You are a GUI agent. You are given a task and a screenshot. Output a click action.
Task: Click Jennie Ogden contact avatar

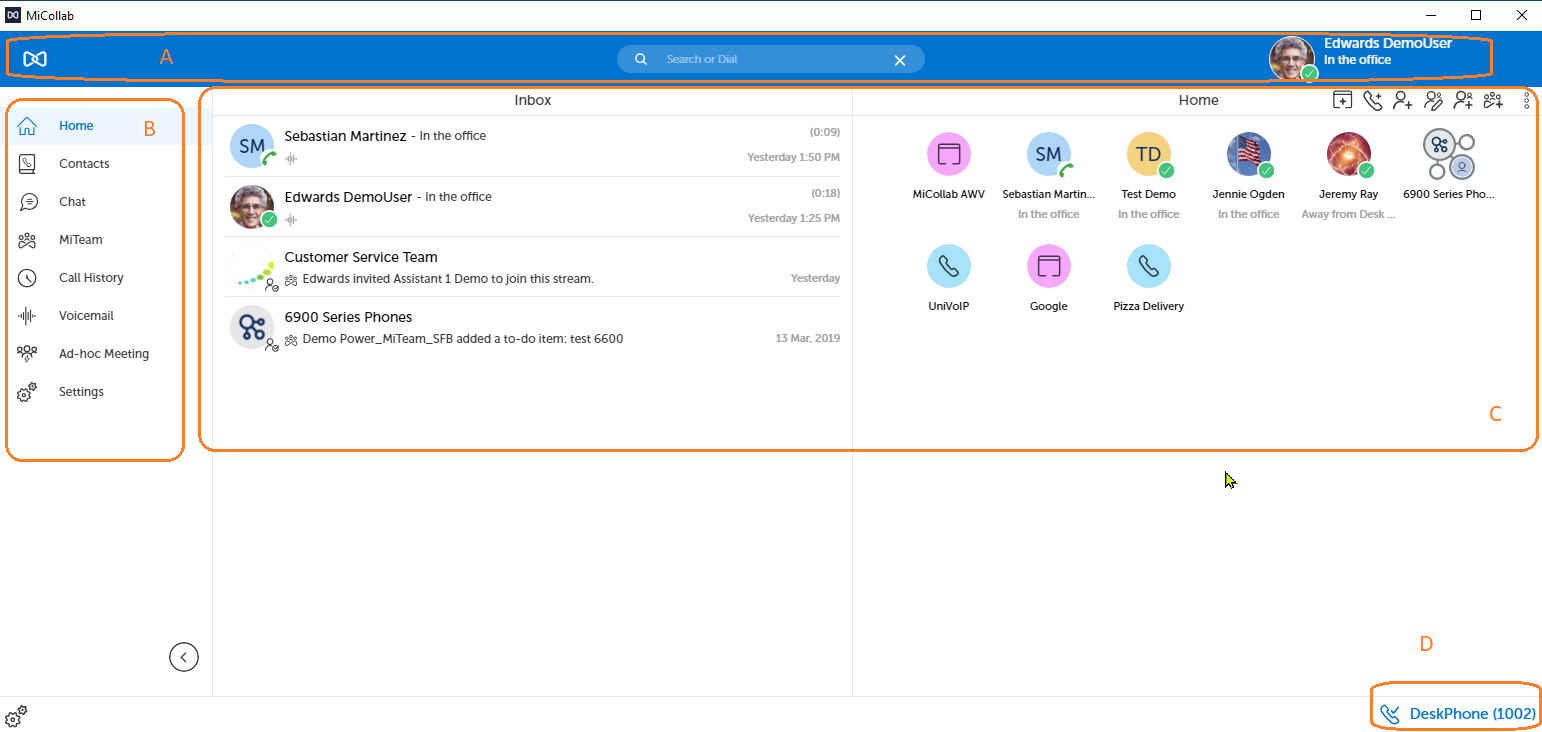1249,154
